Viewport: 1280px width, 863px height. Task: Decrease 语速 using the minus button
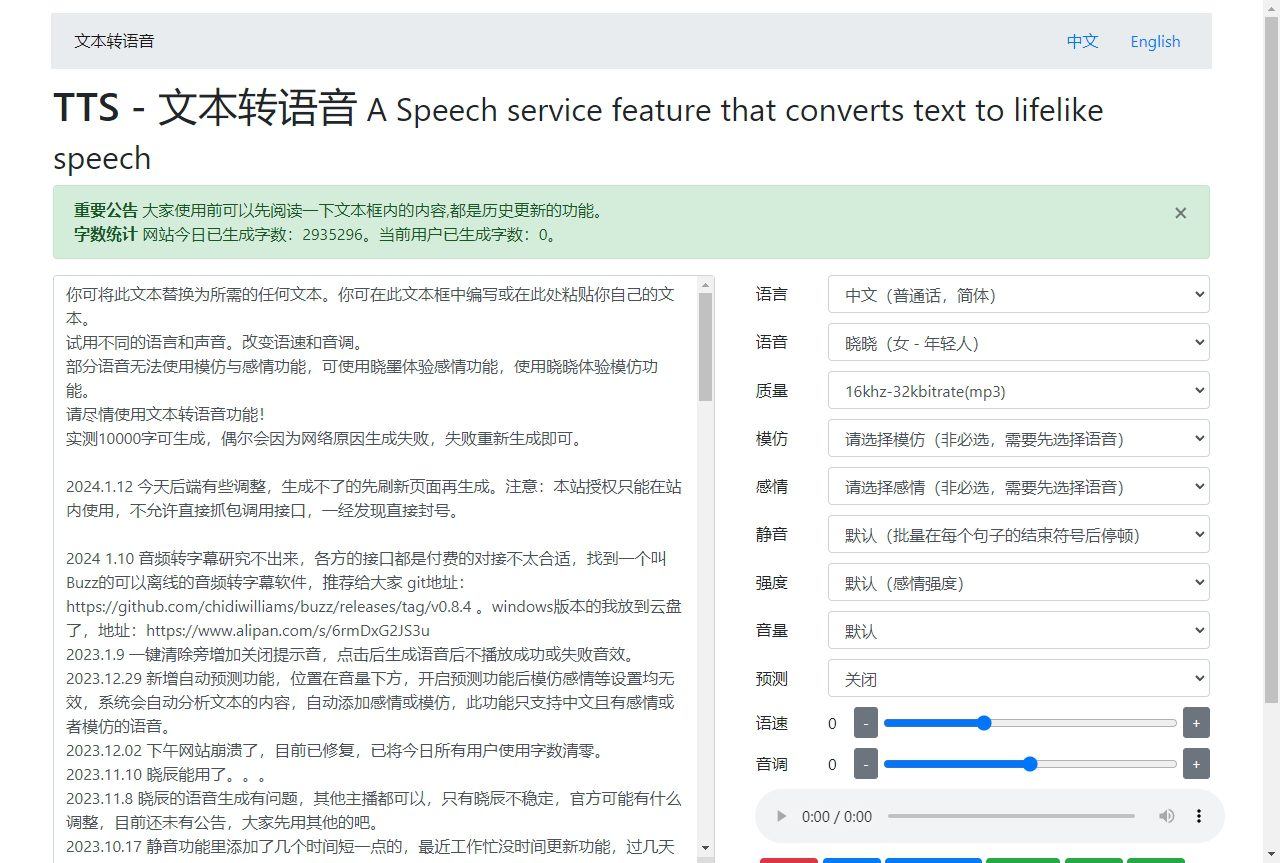865,722
